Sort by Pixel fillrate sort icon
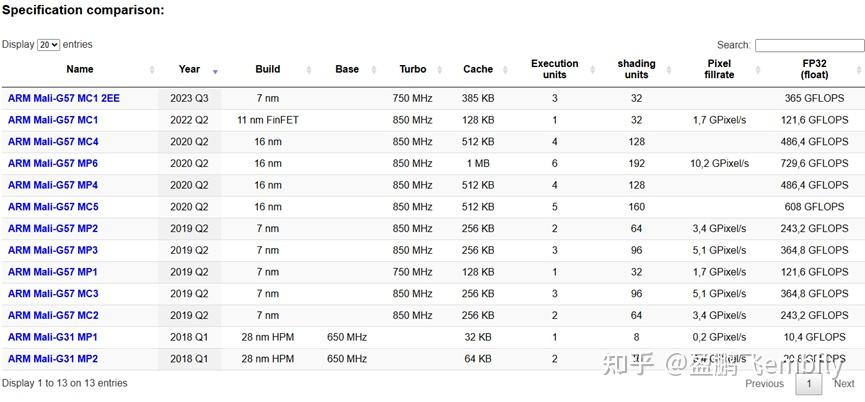Viewport: 865px width, 402px height. pyautogui.click(x=763, y=70)
